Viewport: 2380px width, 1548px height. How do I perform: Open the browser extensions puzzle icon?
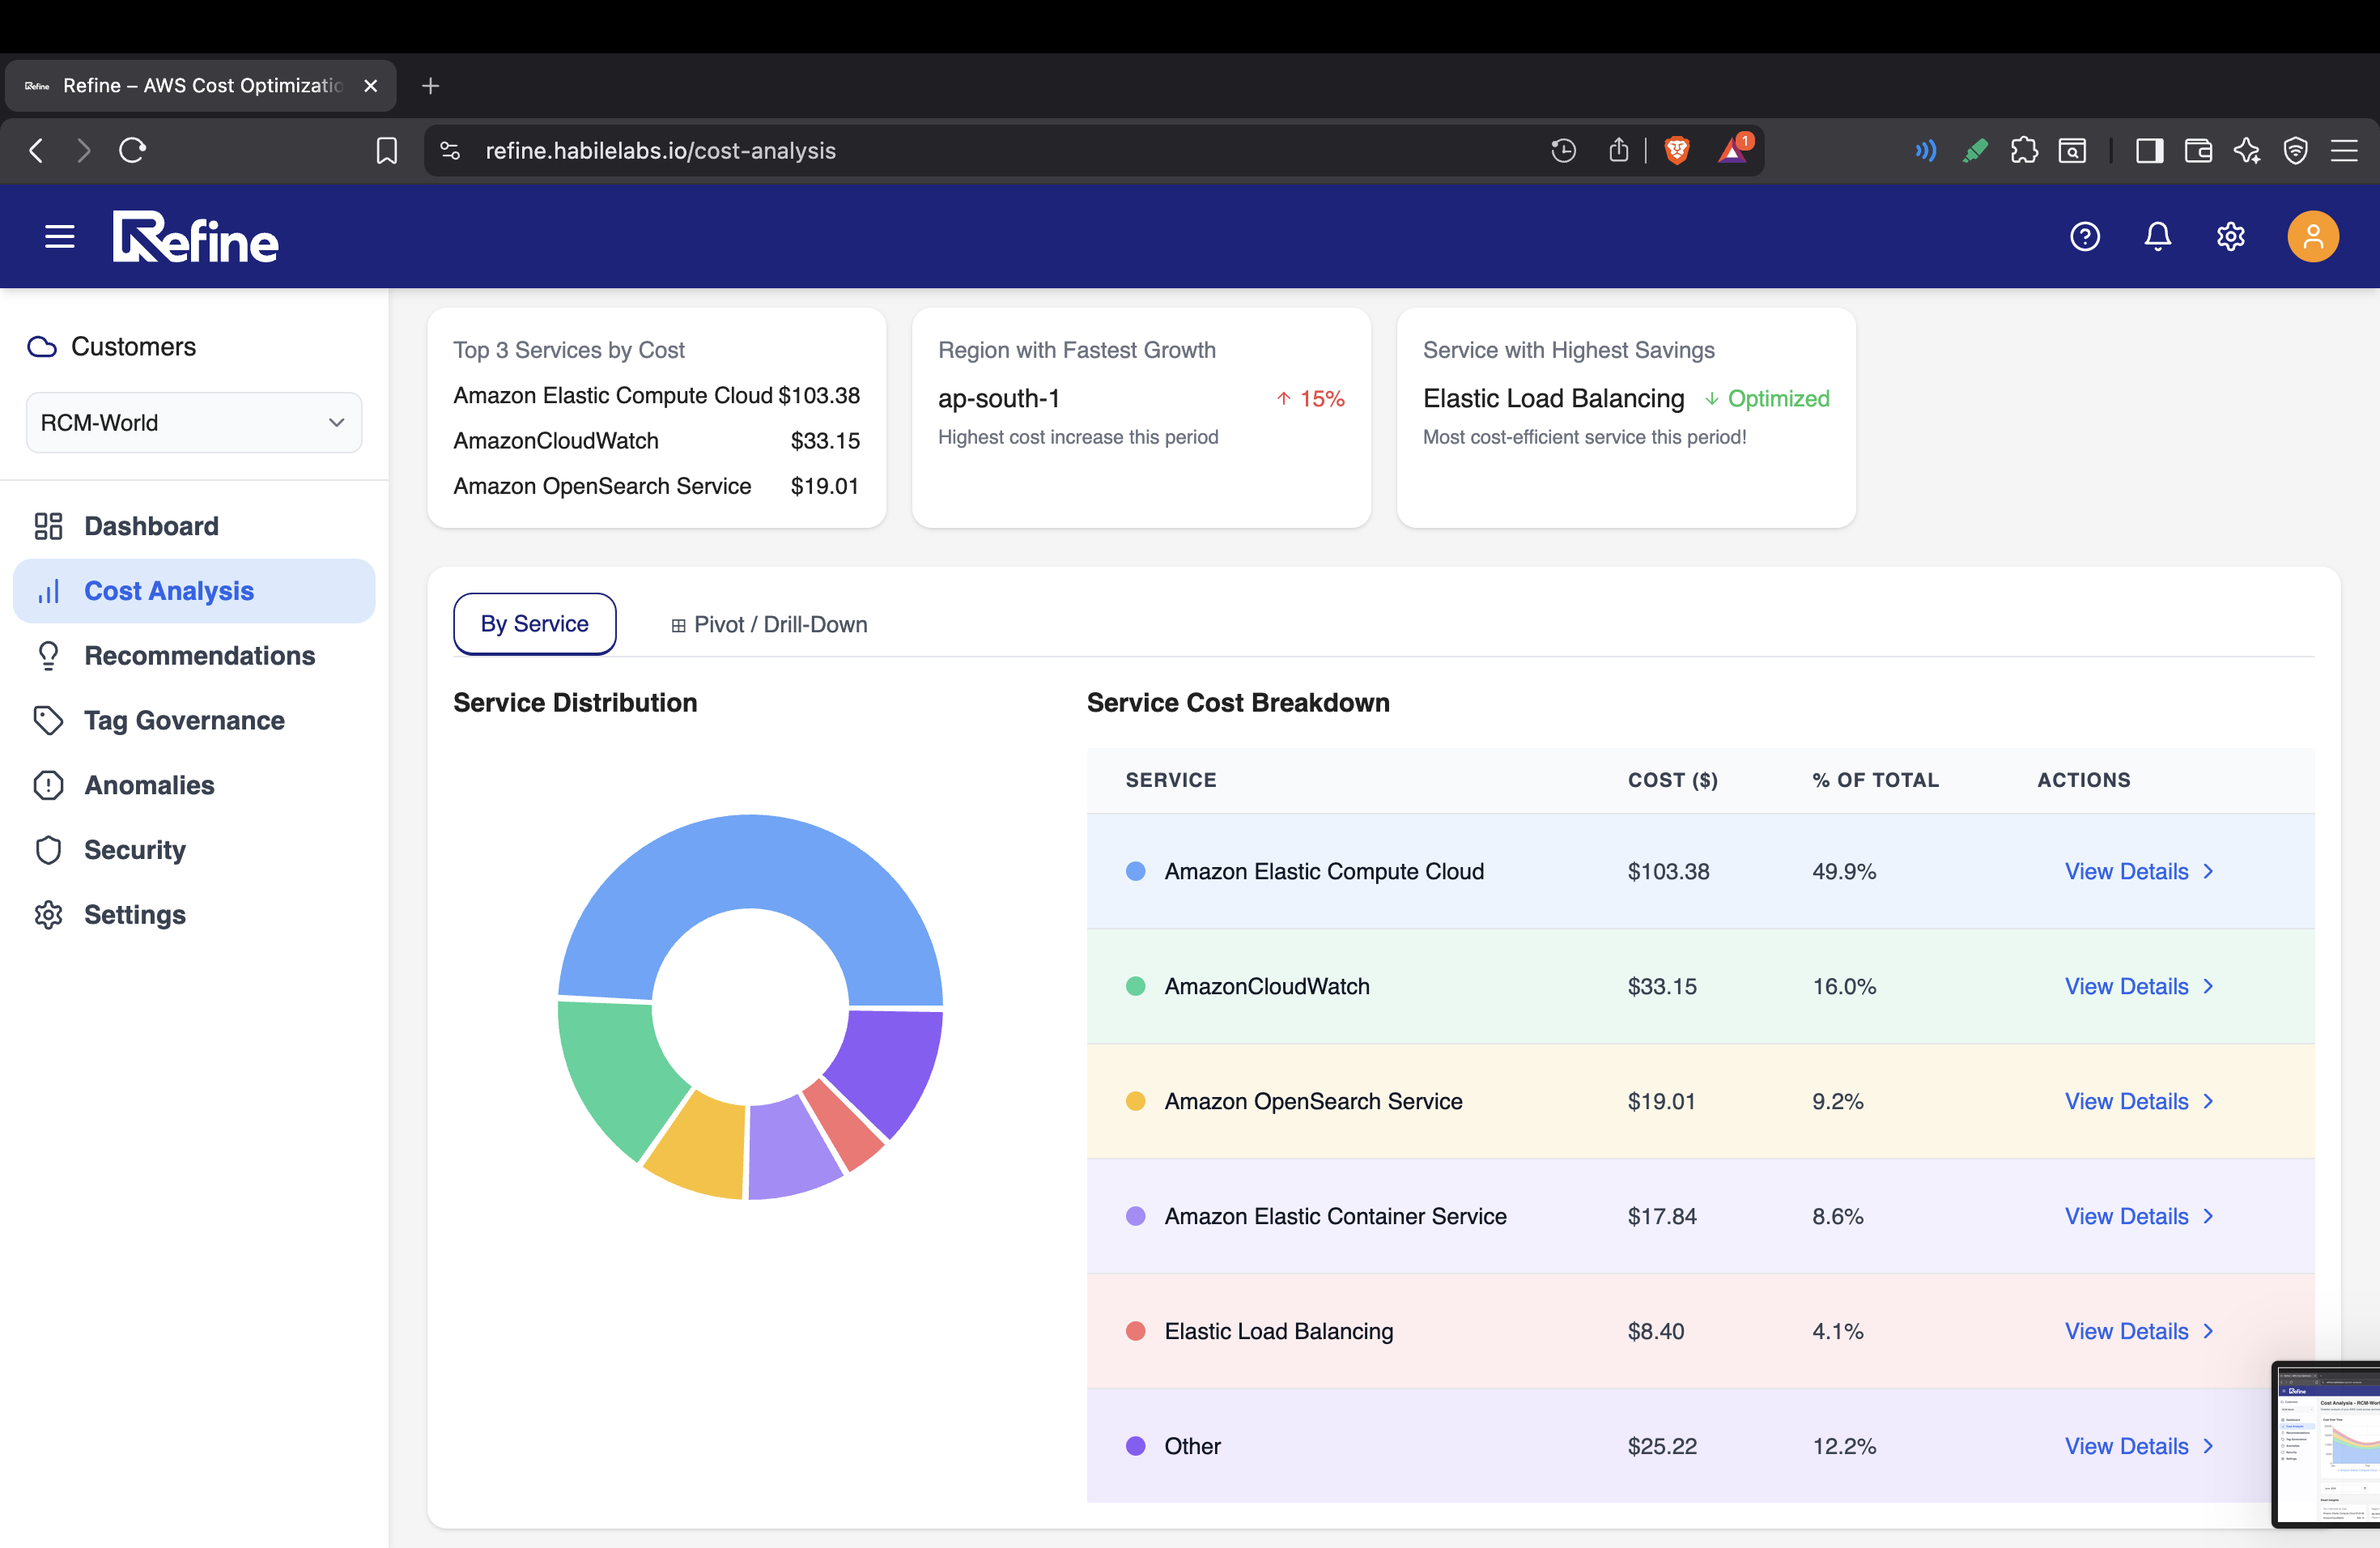point(2024,151)
